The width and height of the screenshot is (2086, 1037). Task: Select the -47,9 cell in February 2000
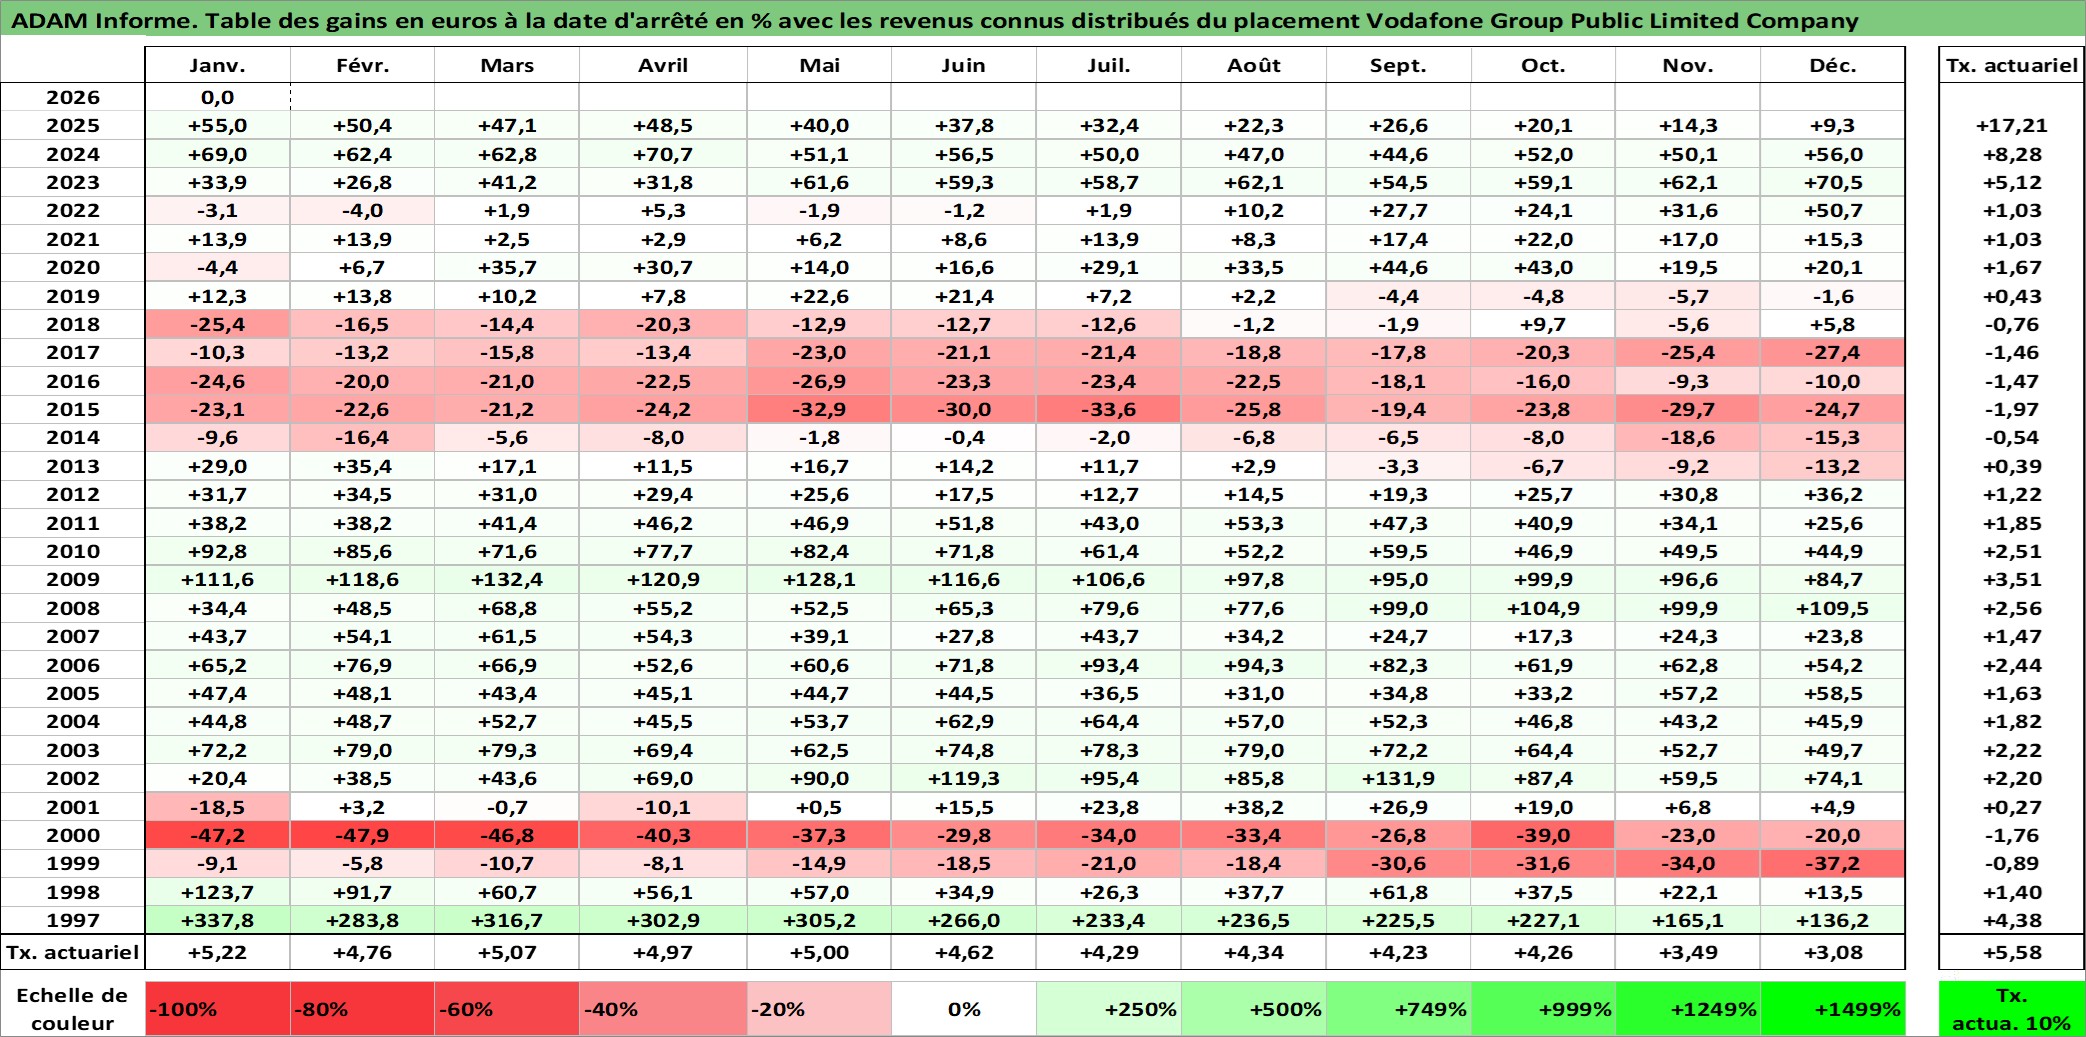coord(362,835)
